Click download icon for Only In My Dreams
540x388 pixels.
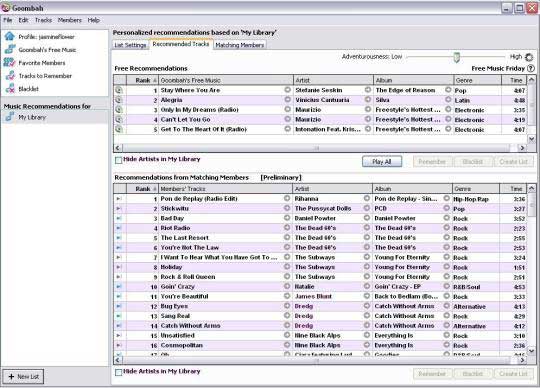click(x=118, y=109)
